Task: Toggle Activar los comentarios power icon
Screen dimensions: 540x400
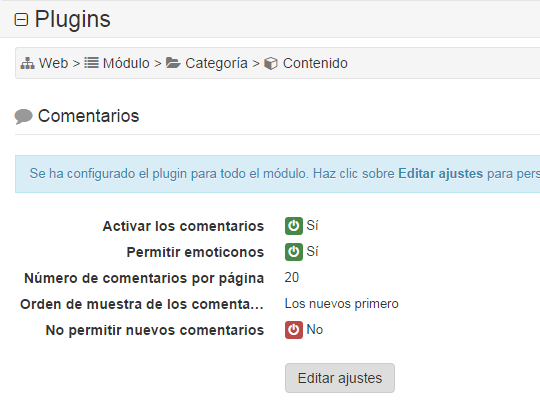Action: coord(294,226)
